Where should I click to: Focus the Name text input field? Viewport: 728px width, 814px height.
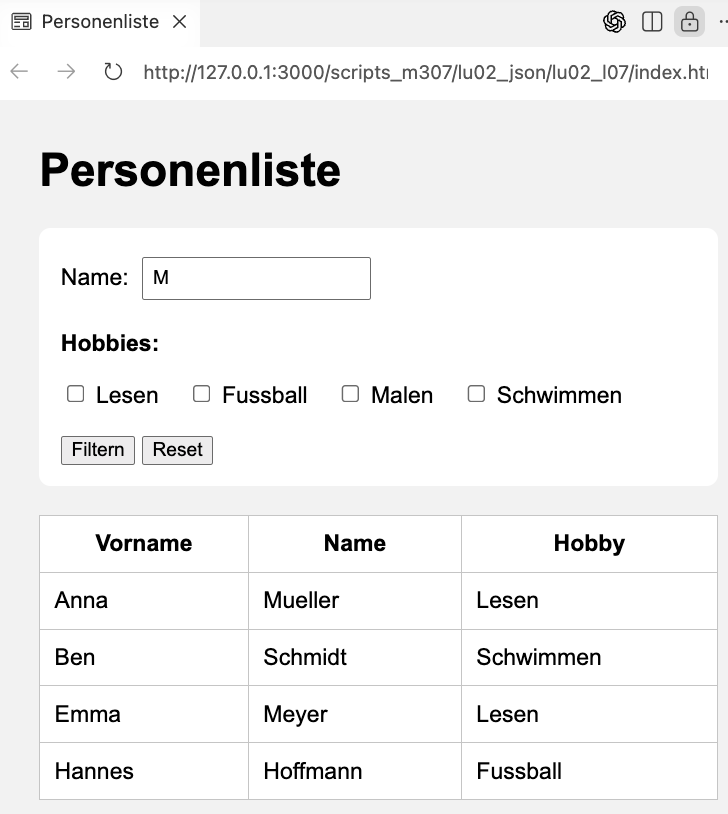(256, 278)
